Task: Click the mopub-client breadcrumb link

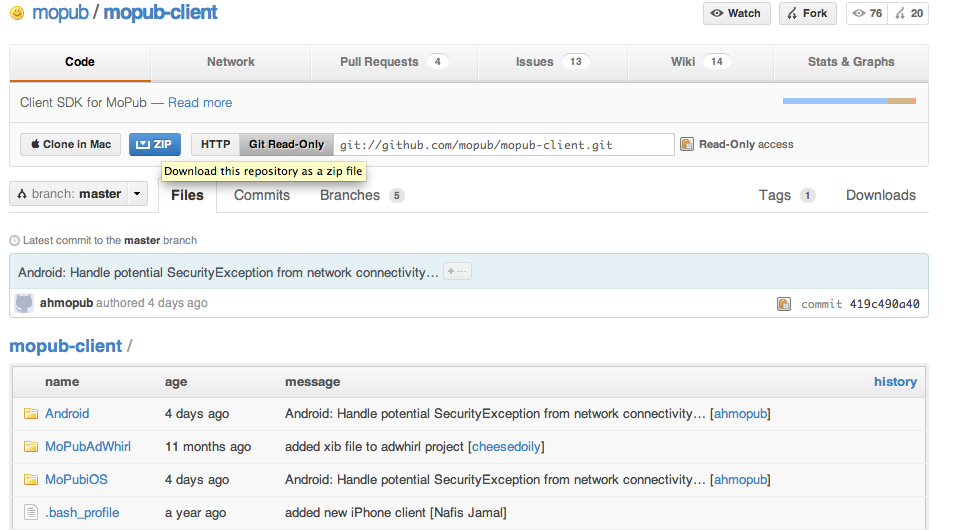Action: coord(66,346)
